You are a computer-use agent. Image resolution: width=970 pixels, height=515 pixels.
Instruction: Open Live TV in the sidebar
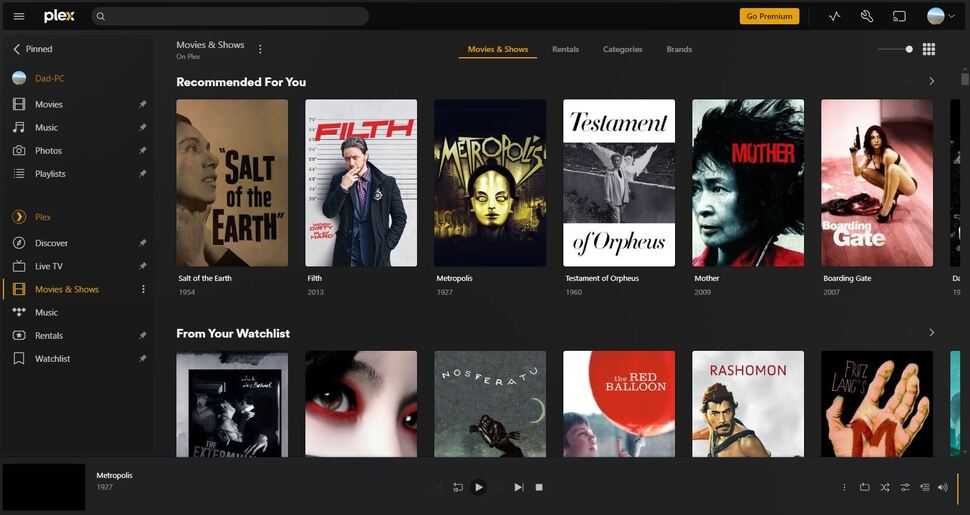pyautogui.click(x=48, y=266)
